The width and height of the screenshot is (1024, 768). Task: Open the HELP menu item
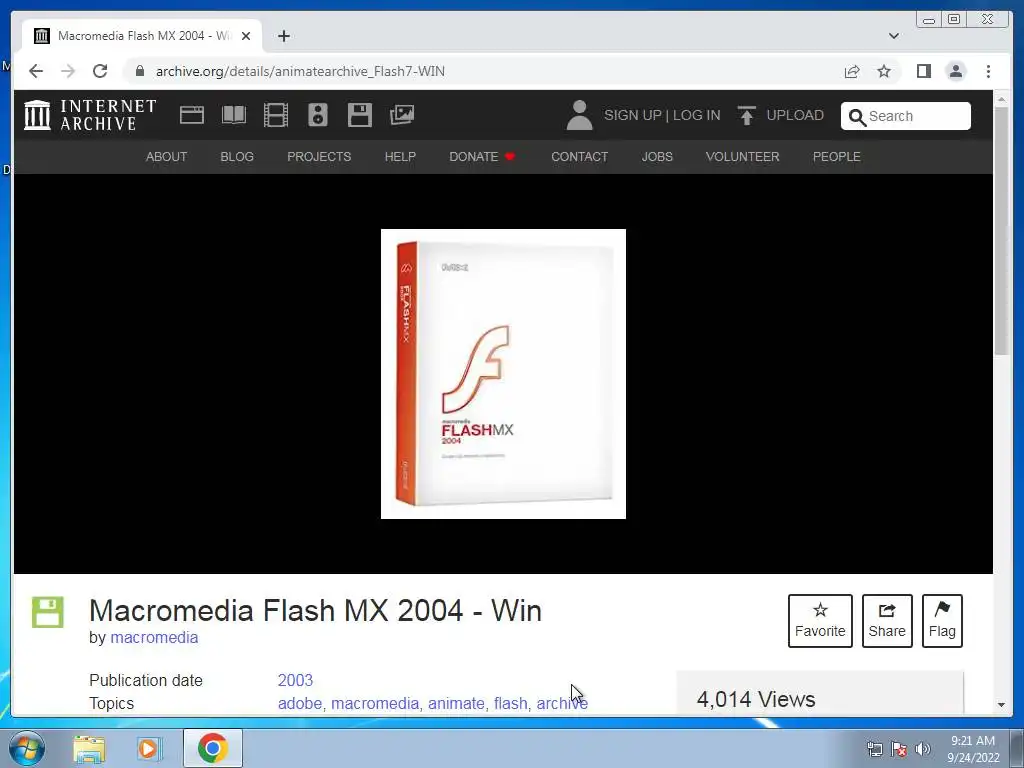pos(400,157)
